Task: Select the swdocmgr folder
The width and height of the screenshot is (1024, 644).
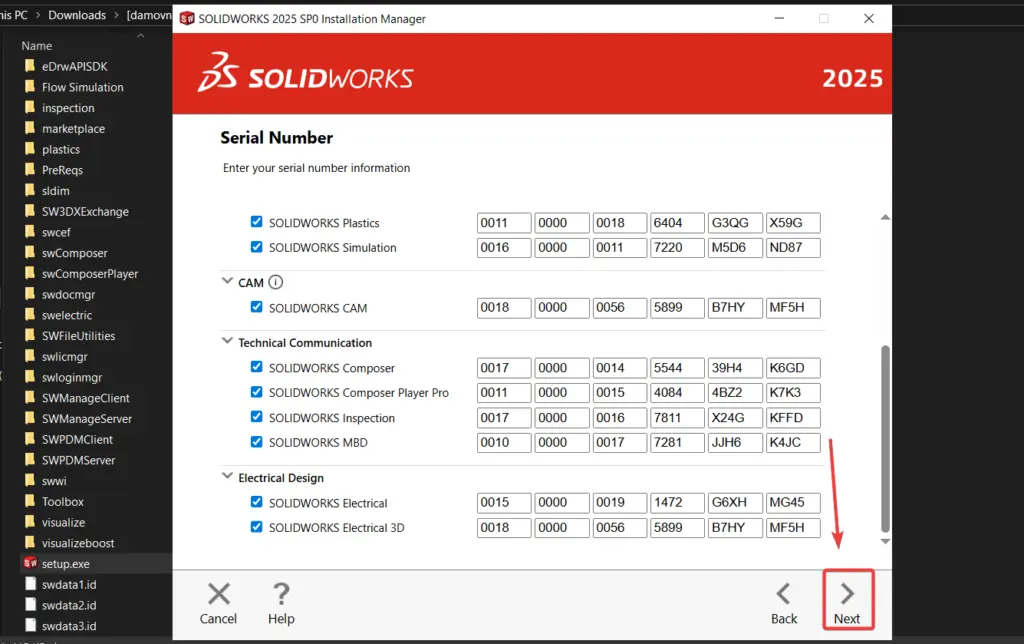Action: 68,295
